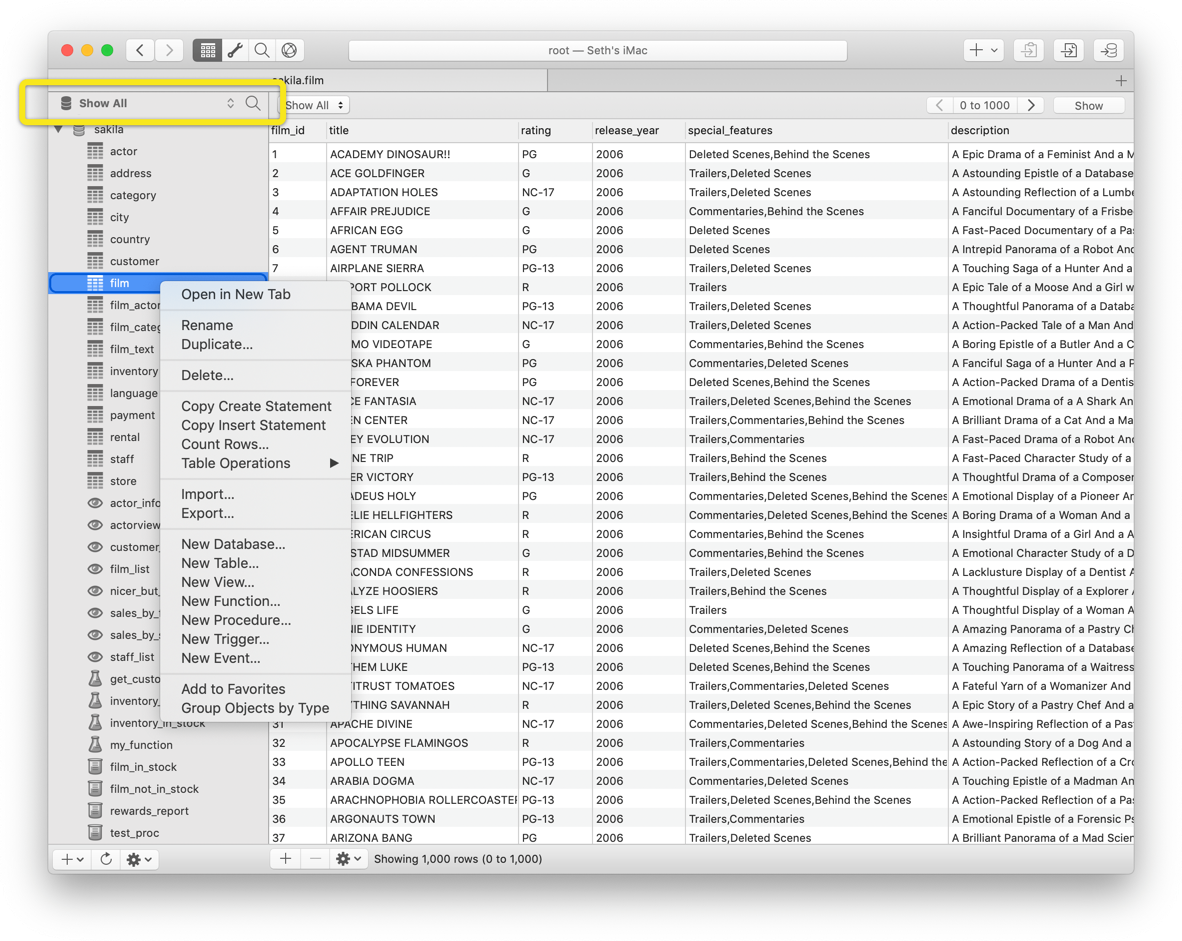
Task: Choose New Trigger... menu item
Action: click(256, 639)
